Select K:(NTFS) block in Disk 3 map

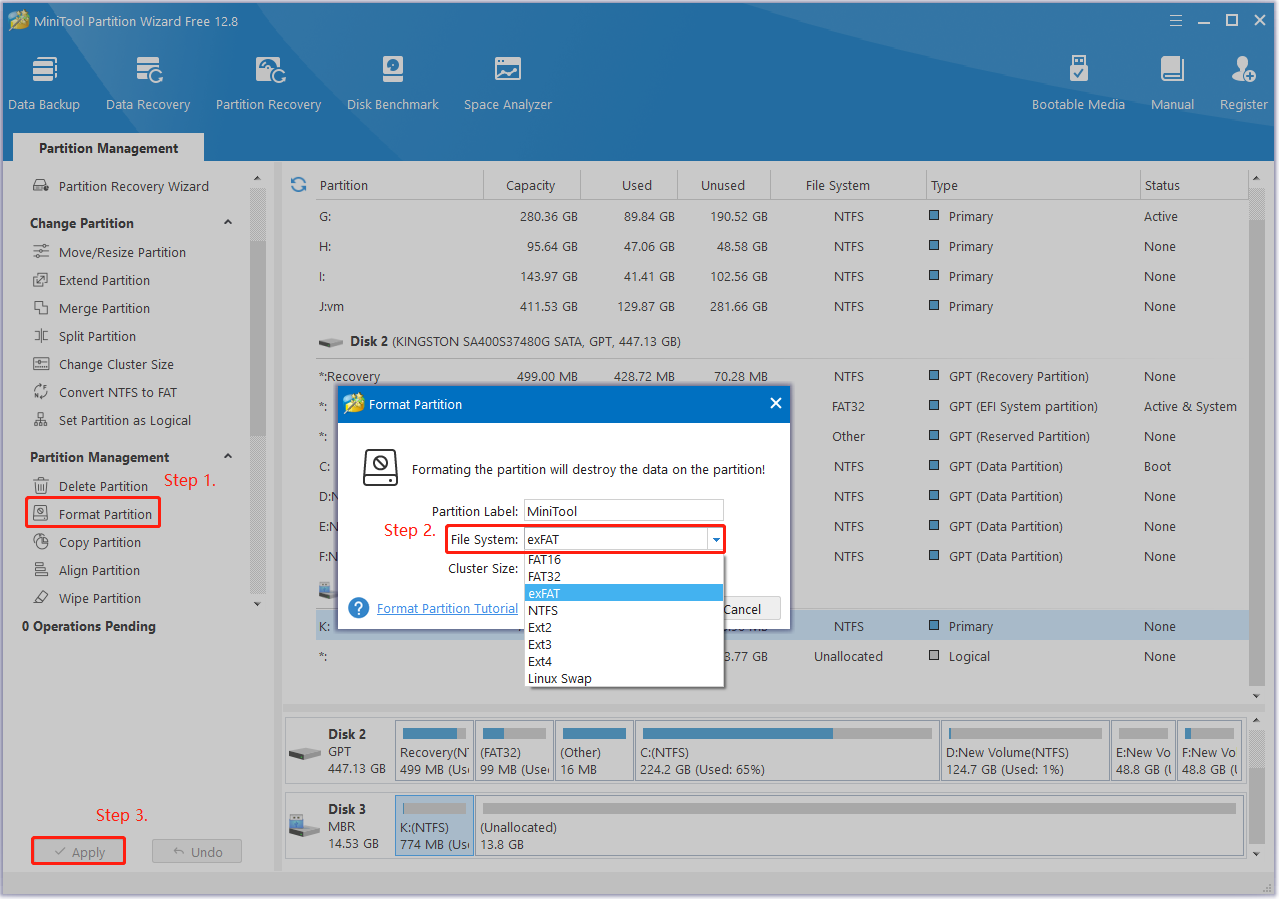[434, 826]
